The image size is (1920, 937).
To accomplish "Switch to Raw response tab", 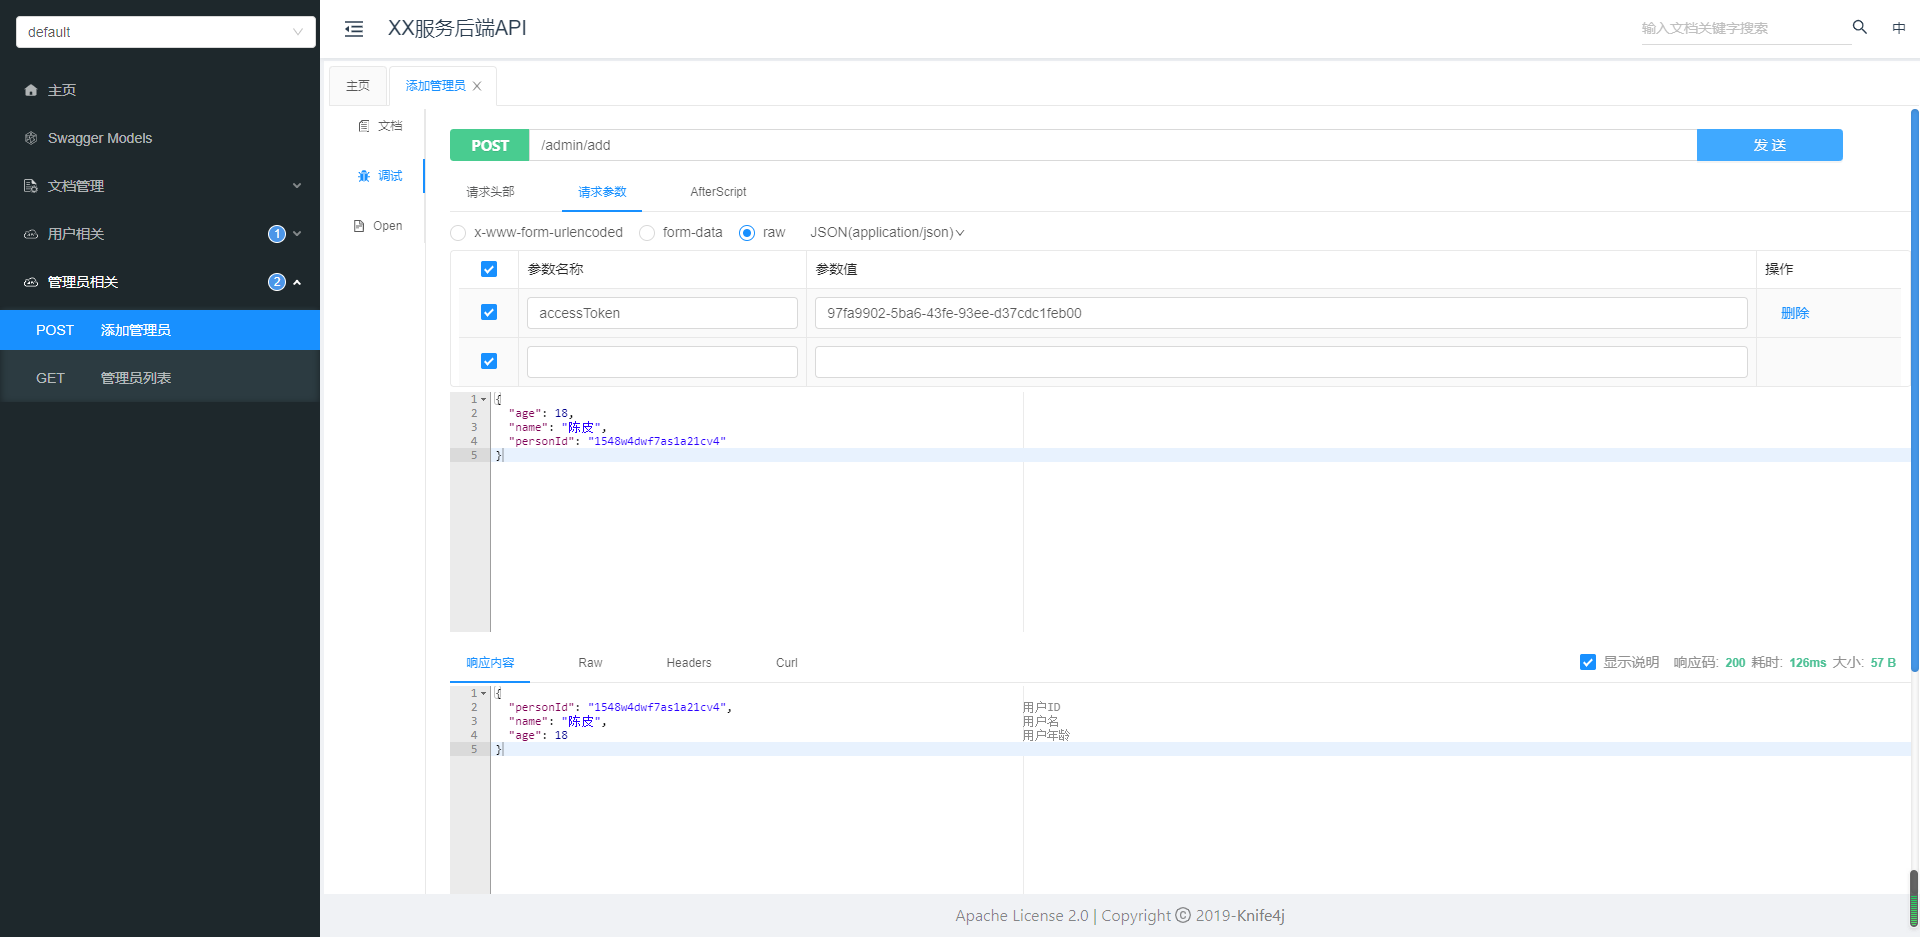I will (x=590, y=663).
